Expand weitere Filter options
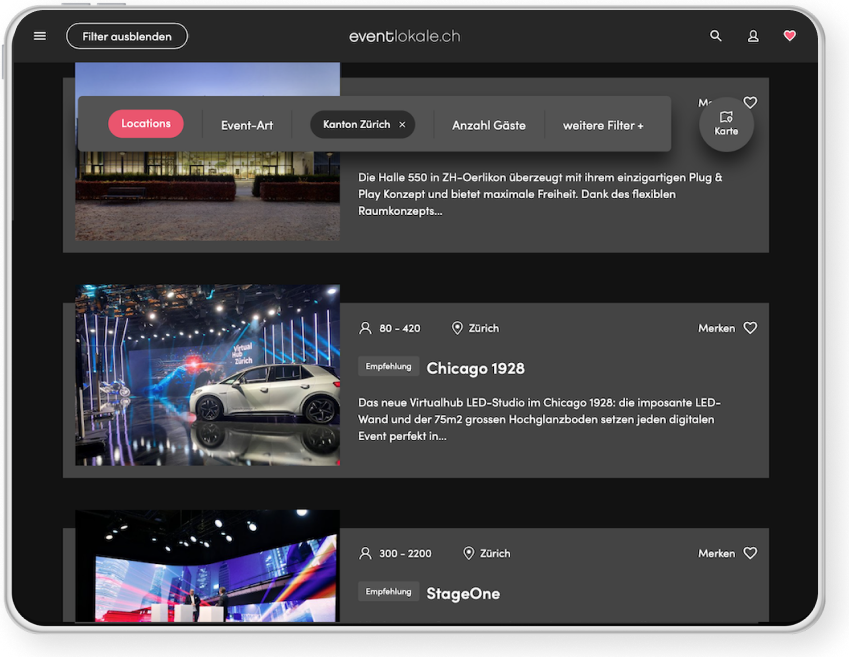 point(603,125)
